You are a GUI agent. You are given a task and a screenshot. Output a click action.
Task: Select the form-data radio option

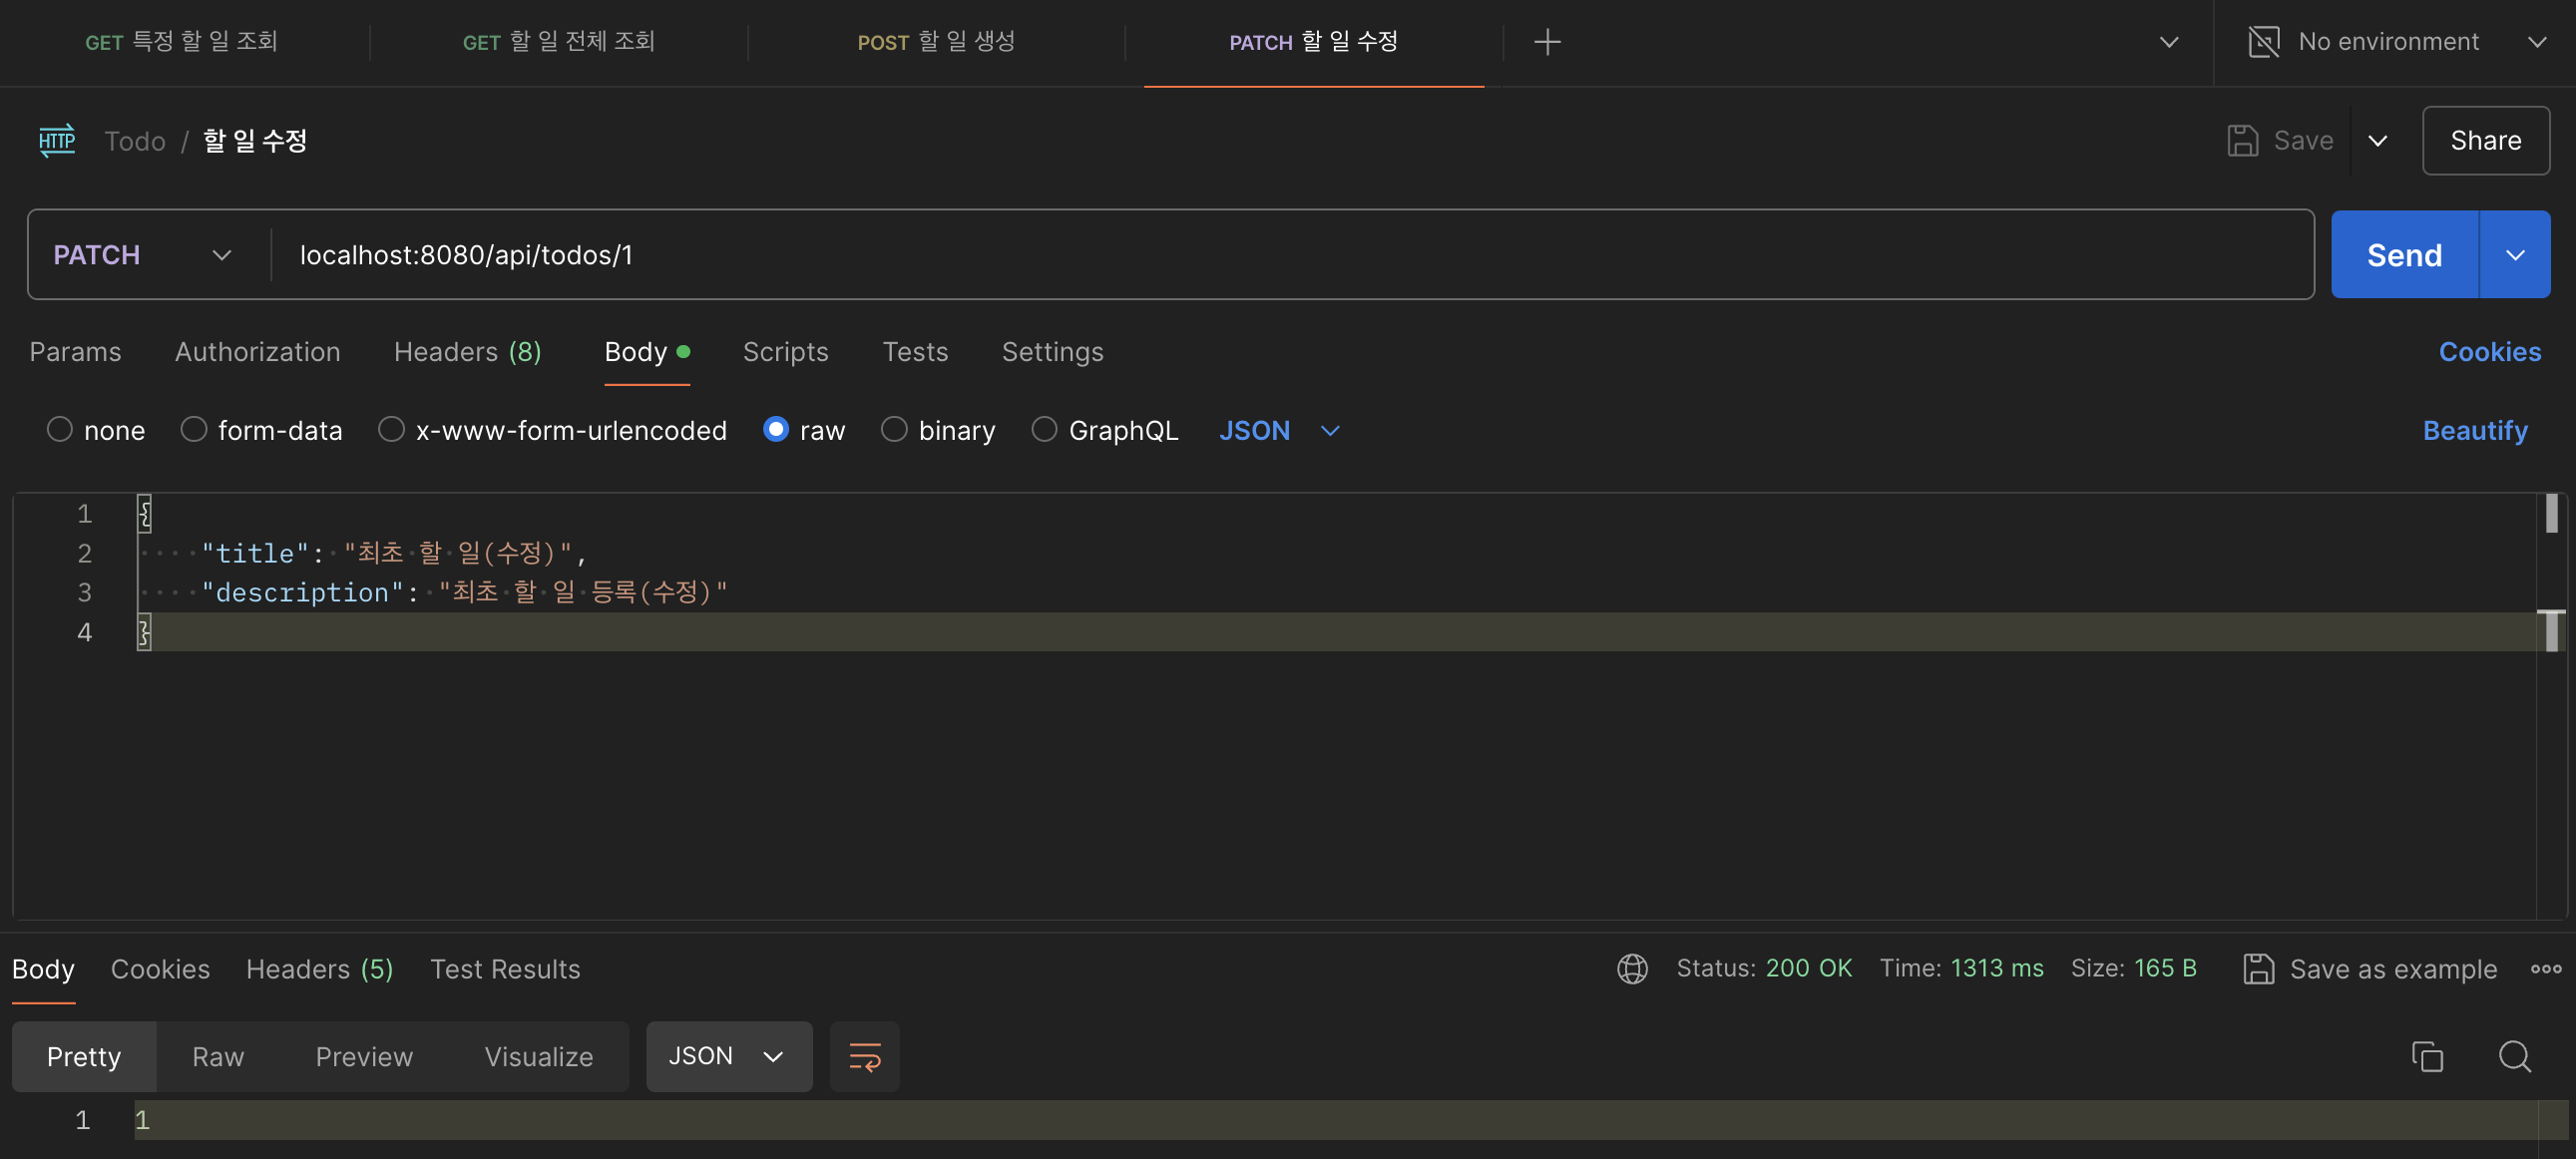194,430
